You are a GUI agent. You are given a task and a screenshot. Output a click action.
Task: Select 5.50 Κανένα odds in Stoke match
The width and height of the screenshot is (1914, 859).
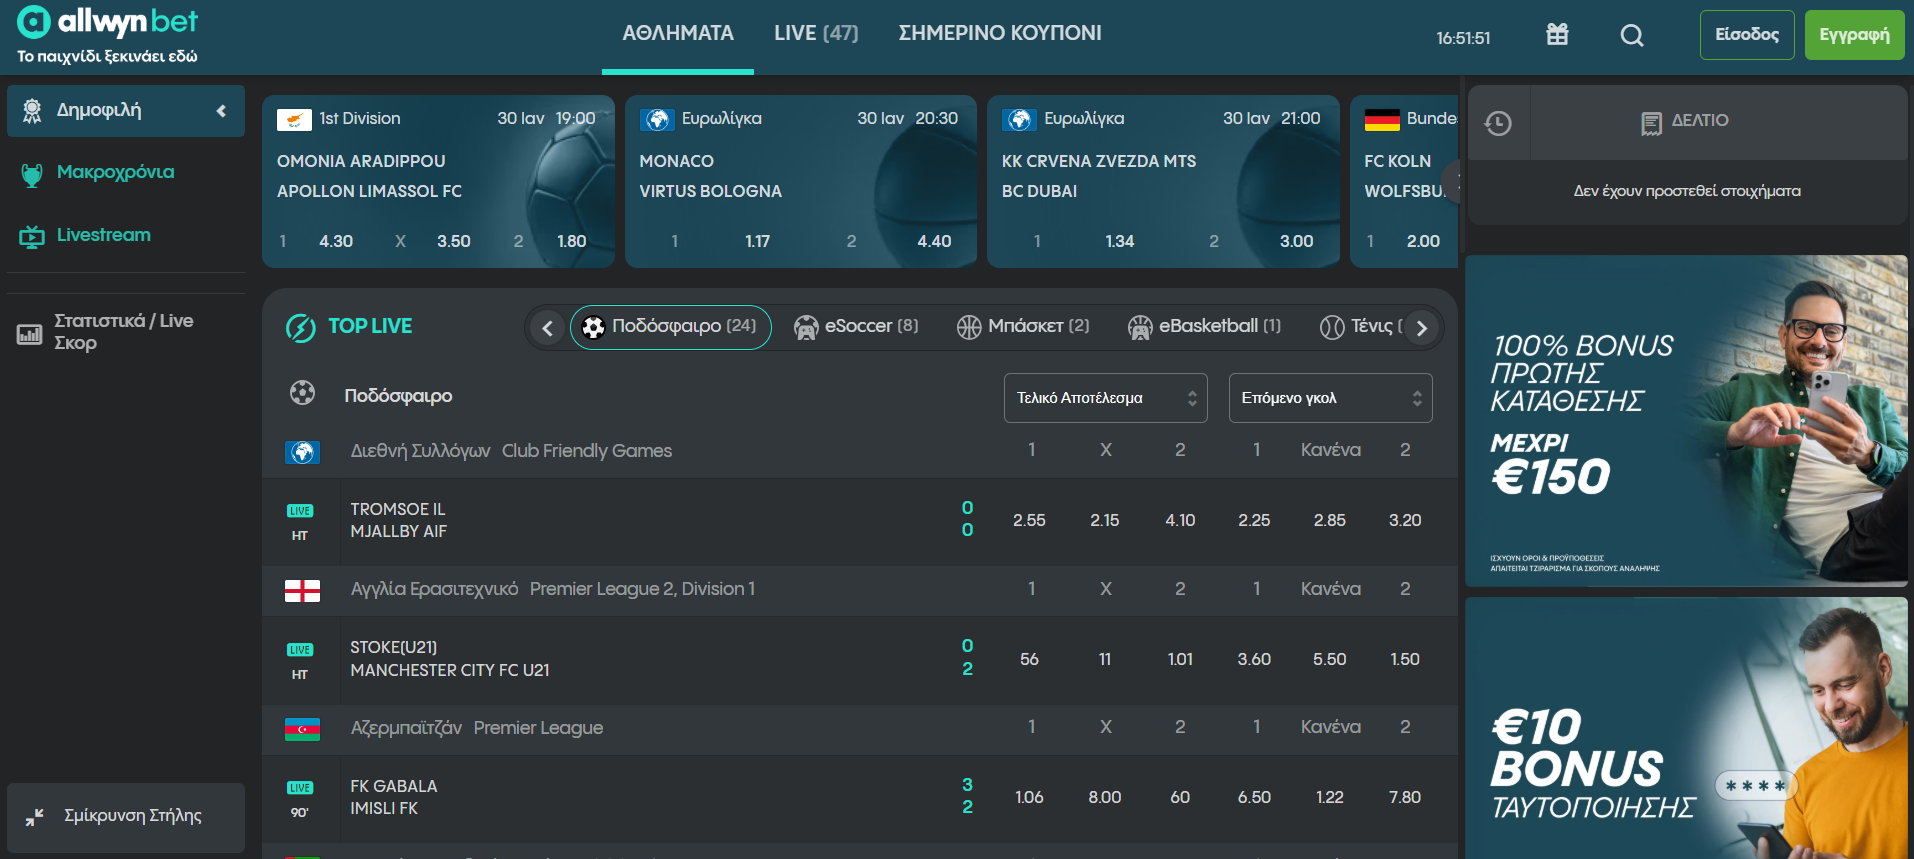pyautogui.click(x=1329, y=660)
